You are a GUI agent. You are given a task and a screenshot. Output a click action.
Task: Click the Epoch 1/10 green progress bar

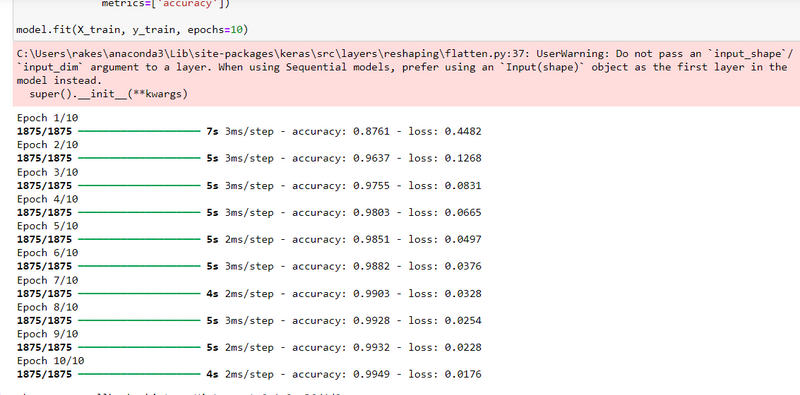tap(139, 132)
